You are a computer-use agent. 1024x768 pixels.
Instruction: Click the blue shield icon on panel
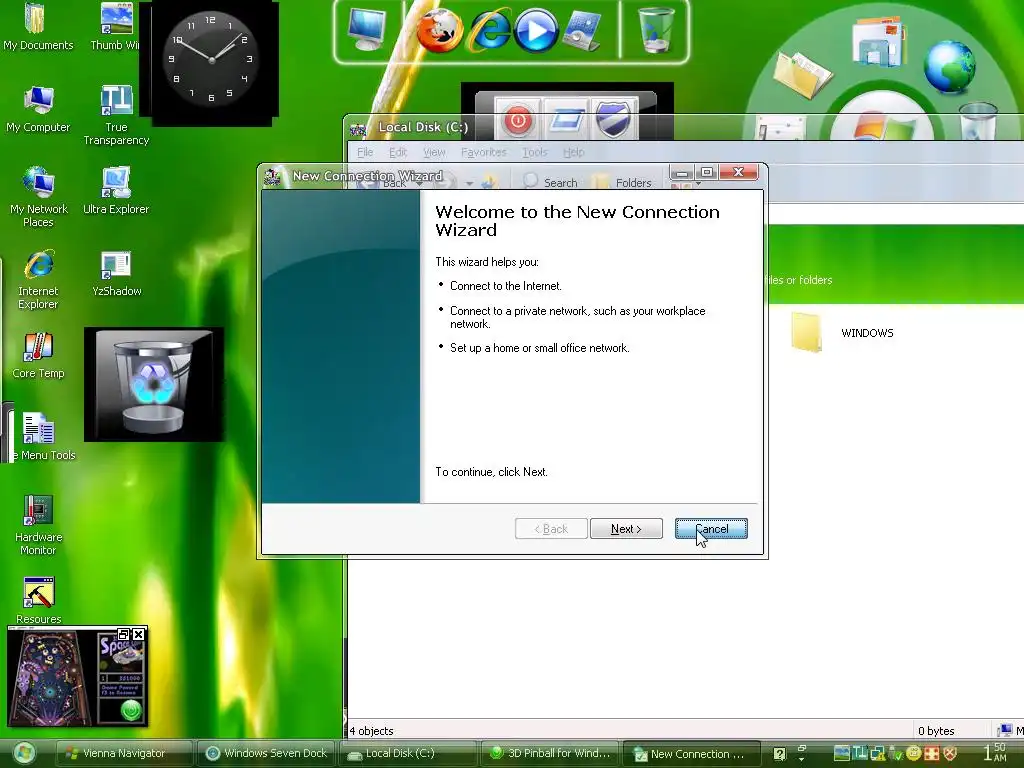point(613,119)
